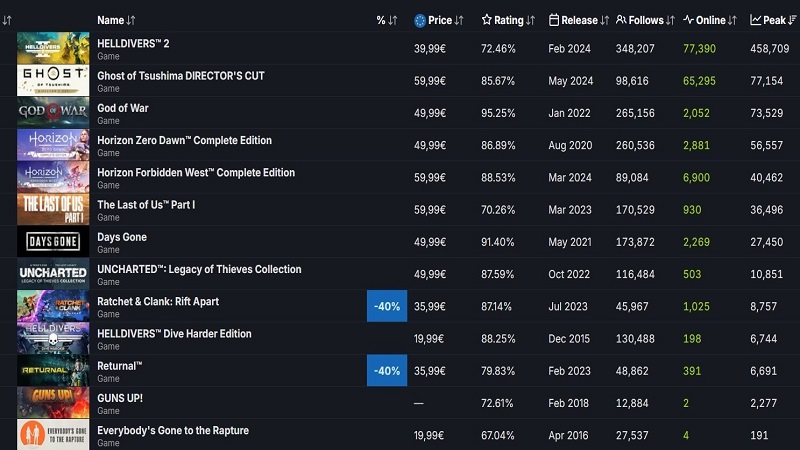
Task: Open Everybody's Gone to the Rapture
Action: coord(172,430)
